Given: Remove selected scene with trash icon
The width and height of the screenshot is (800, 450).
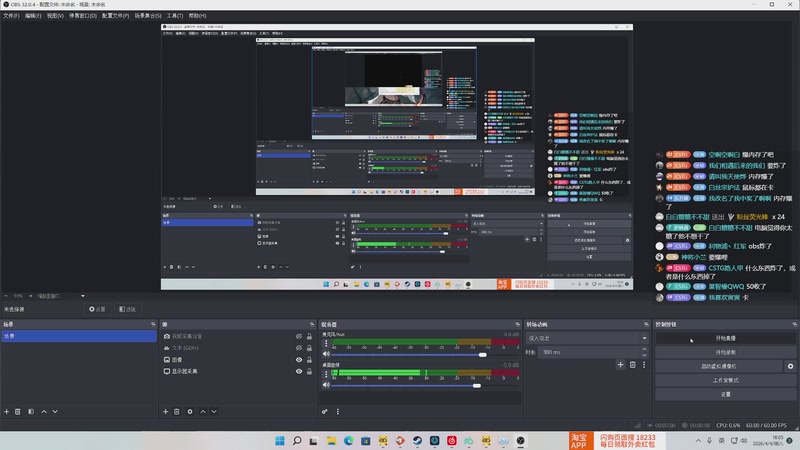Looking at the screenshot, I should [18, 412].
